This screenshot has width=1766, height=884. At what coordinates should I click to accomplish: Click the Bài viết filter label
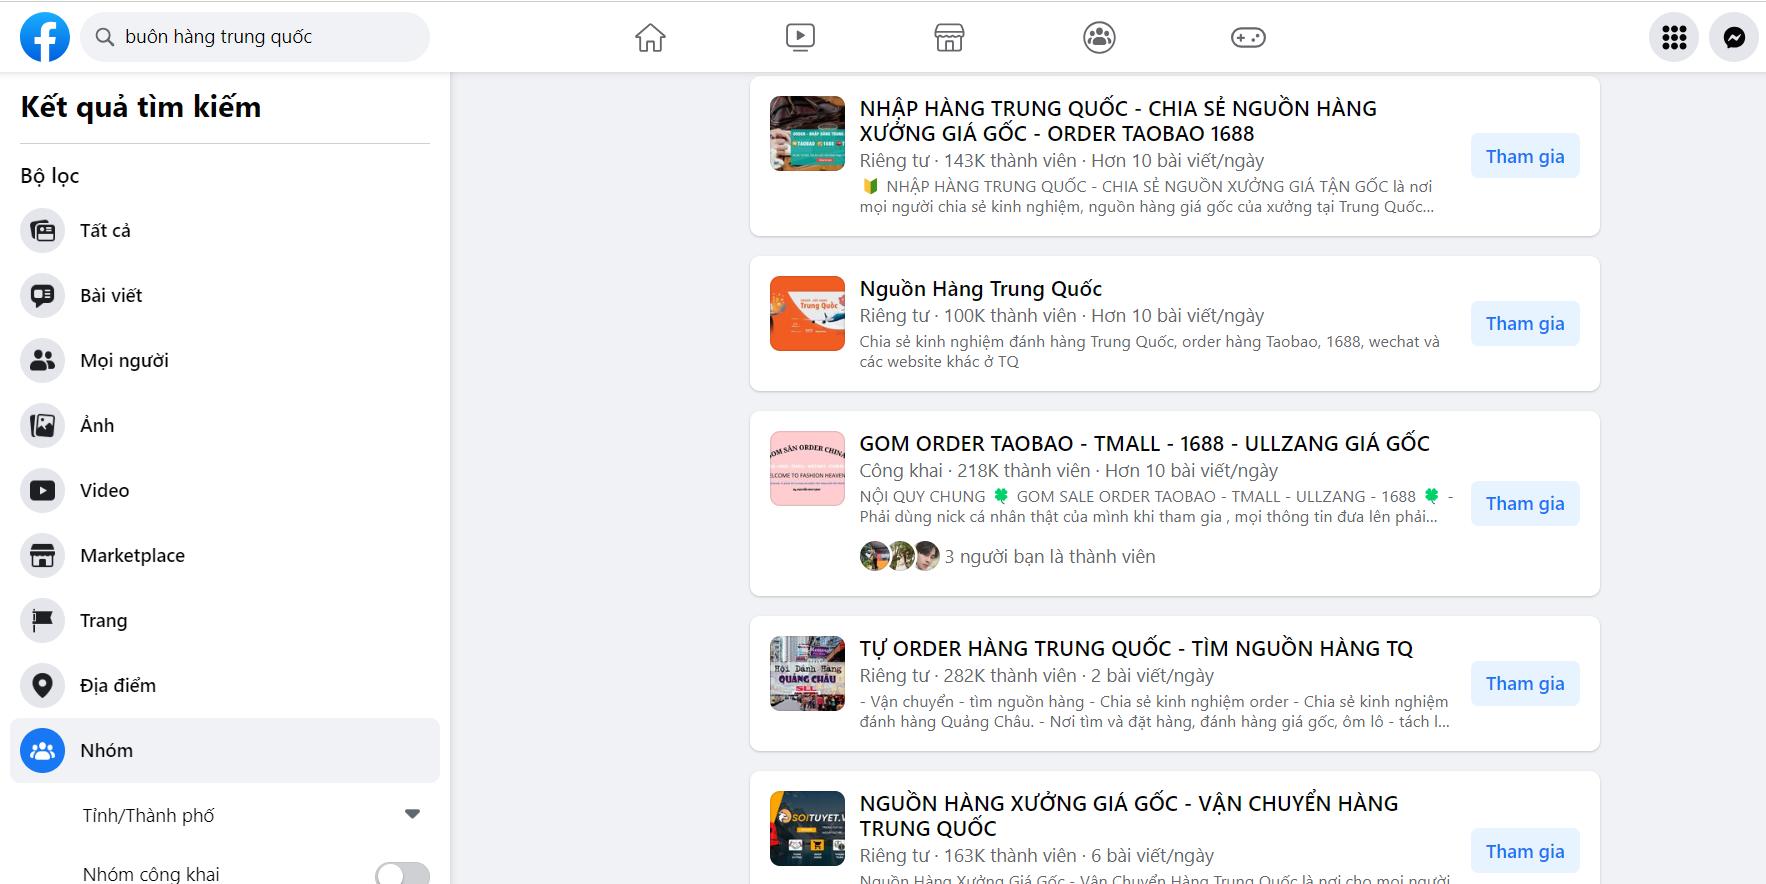pos(111,296)
